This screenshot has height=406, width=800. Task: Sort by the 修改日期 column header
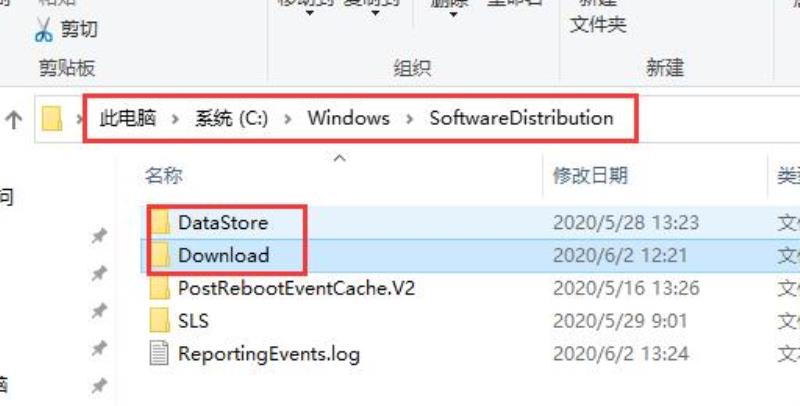590,176
